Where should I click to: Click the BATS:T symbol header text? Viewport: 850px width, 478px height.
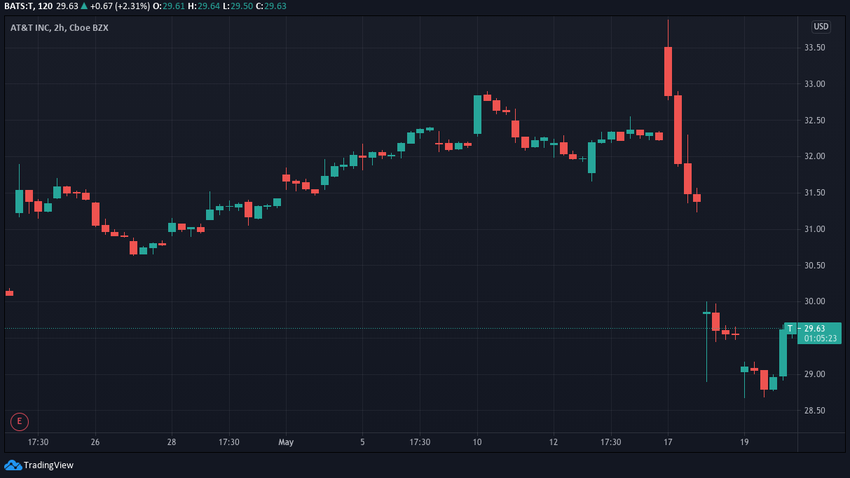20,6
